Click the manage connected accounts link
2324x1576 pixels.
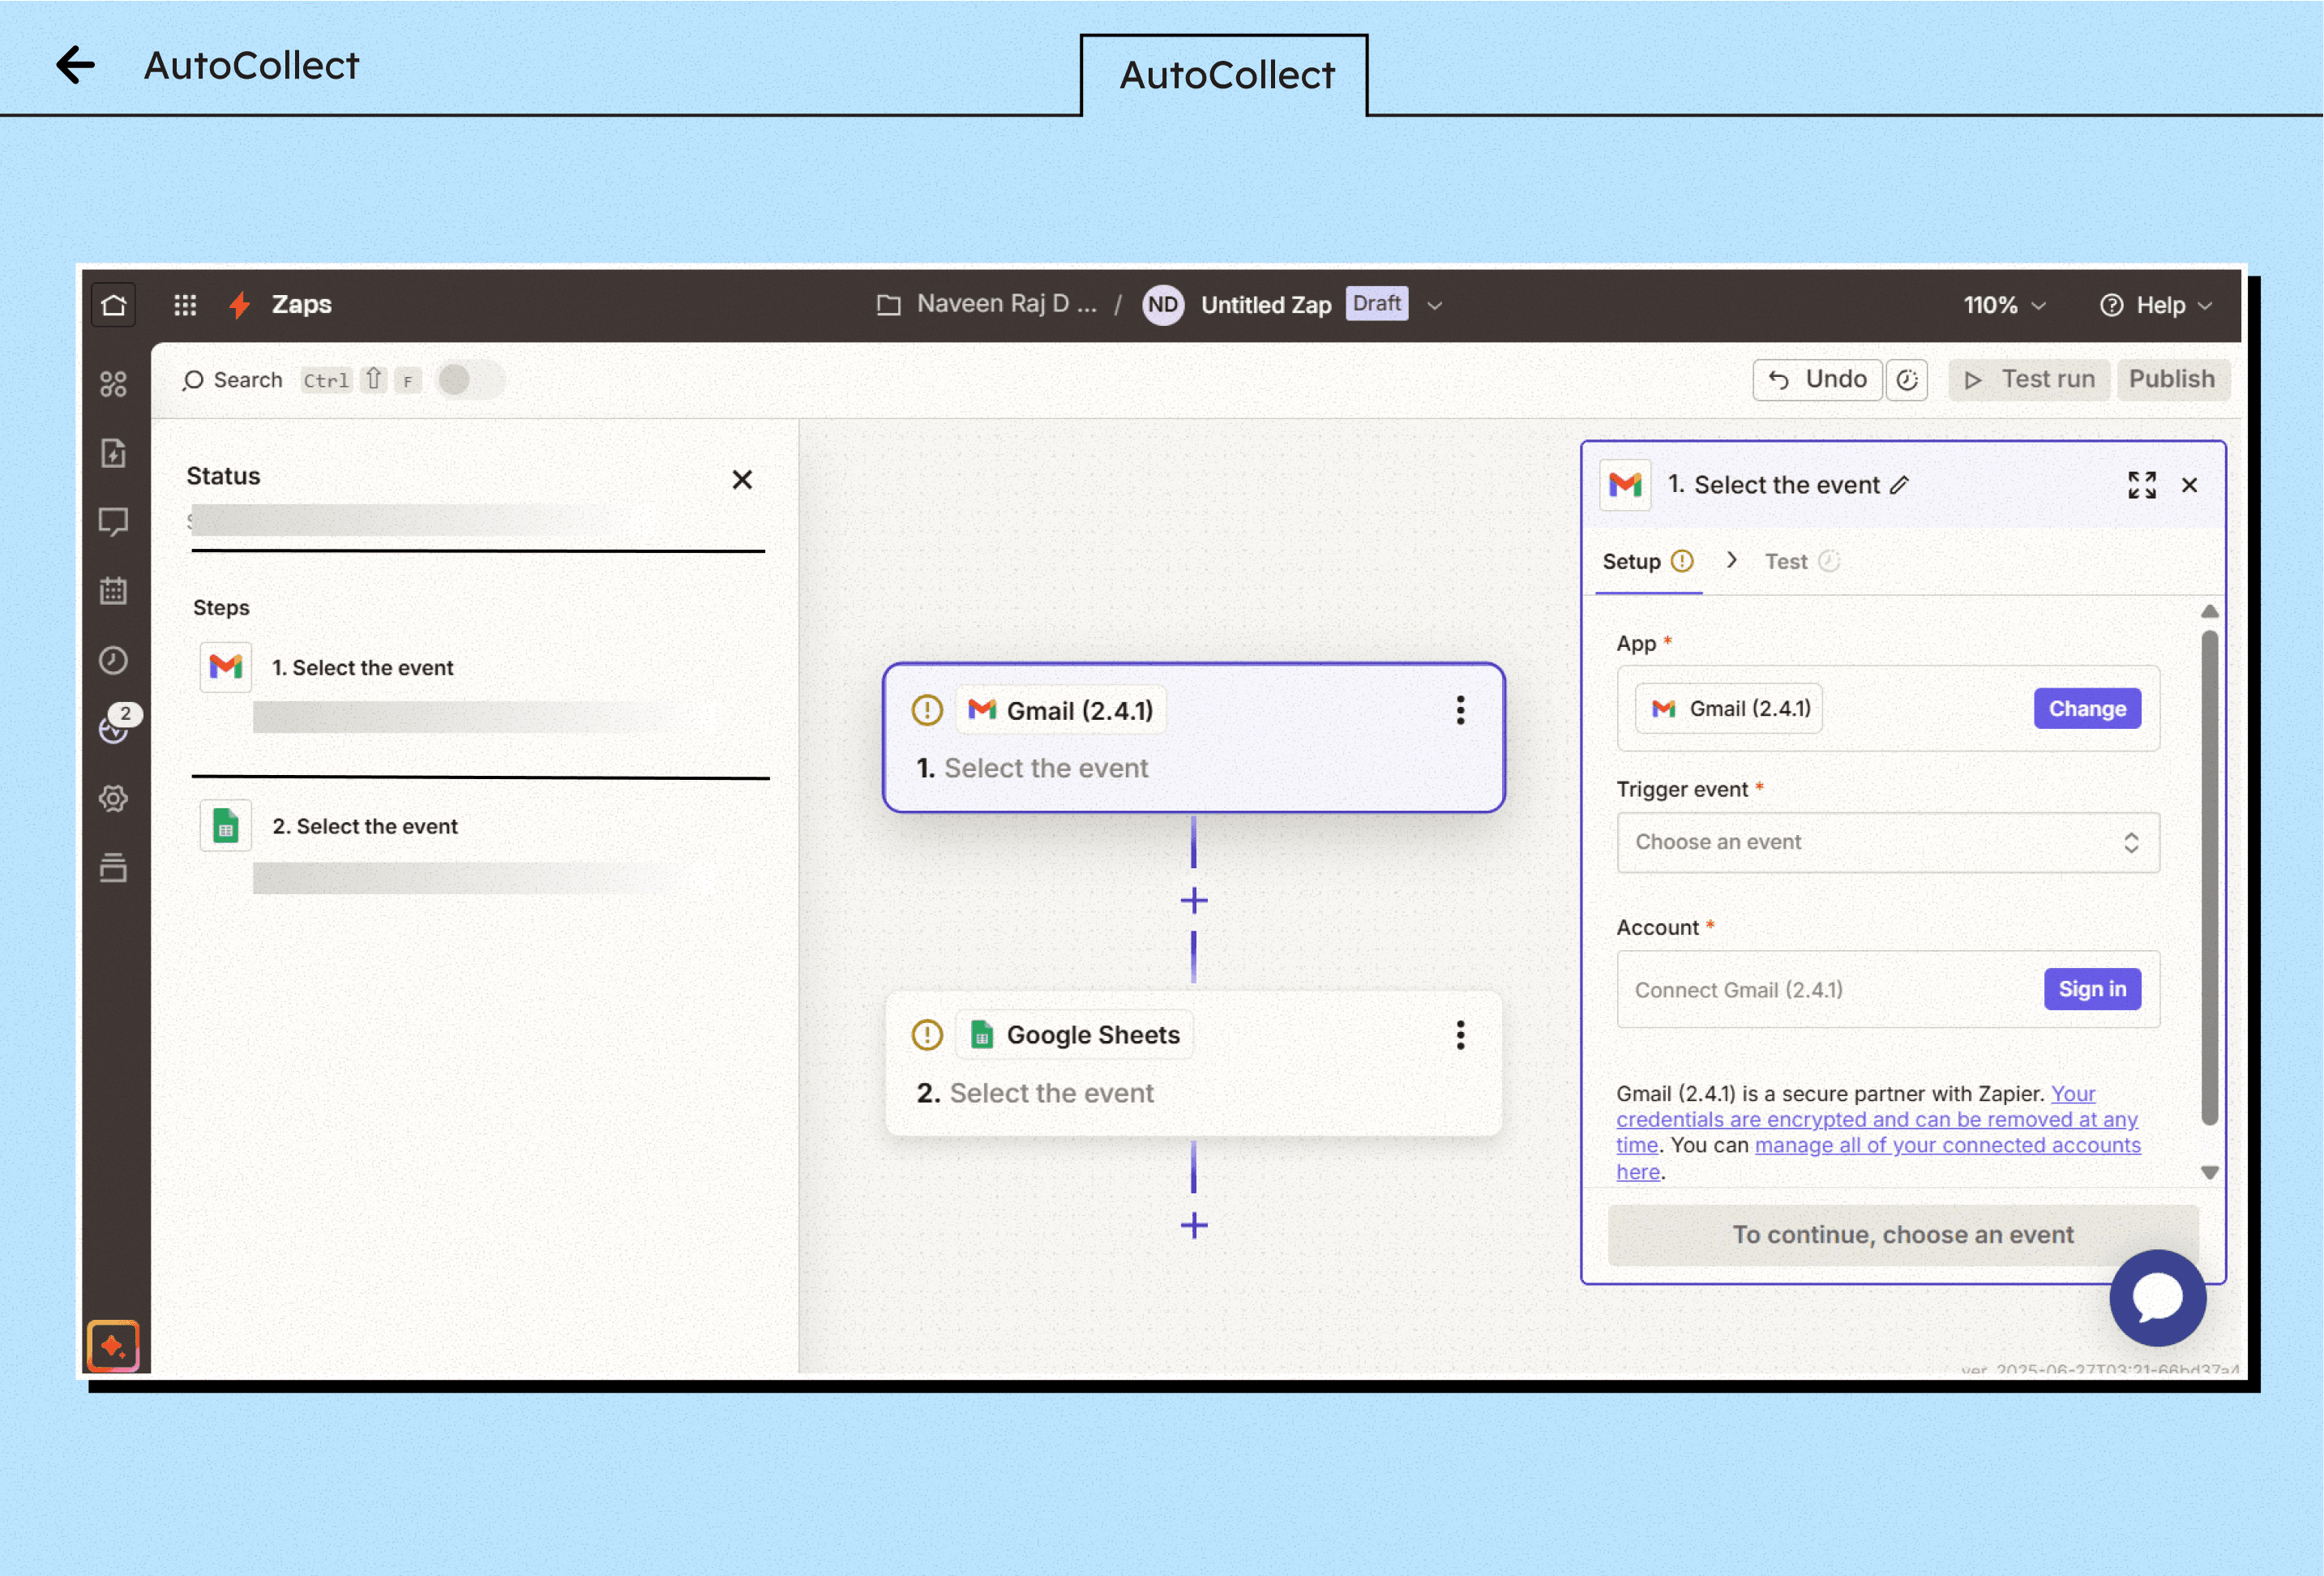[x=1946, y=1145]
